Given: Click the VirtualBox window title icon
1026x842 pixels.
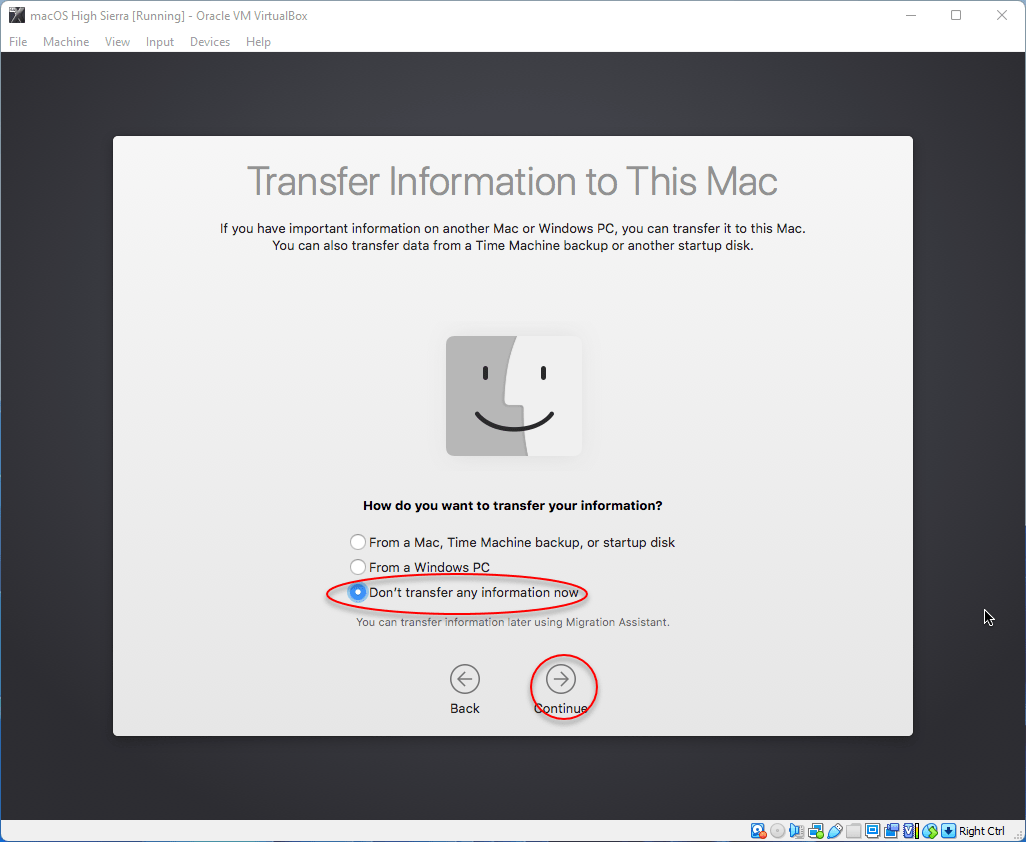Looking at the screenshot, I should (16, 16).
